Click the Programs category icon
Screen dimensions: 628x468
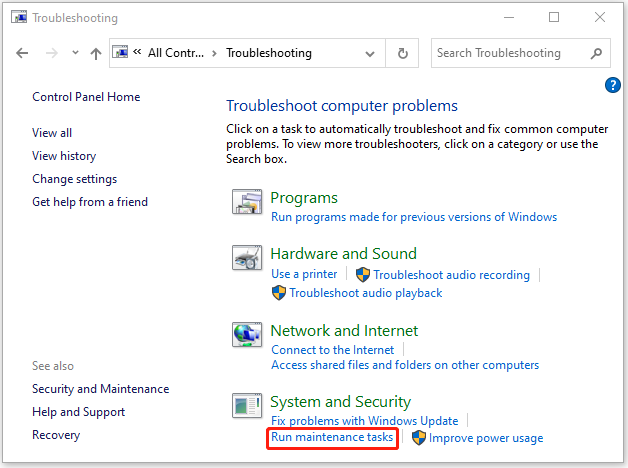click(247, 202)
